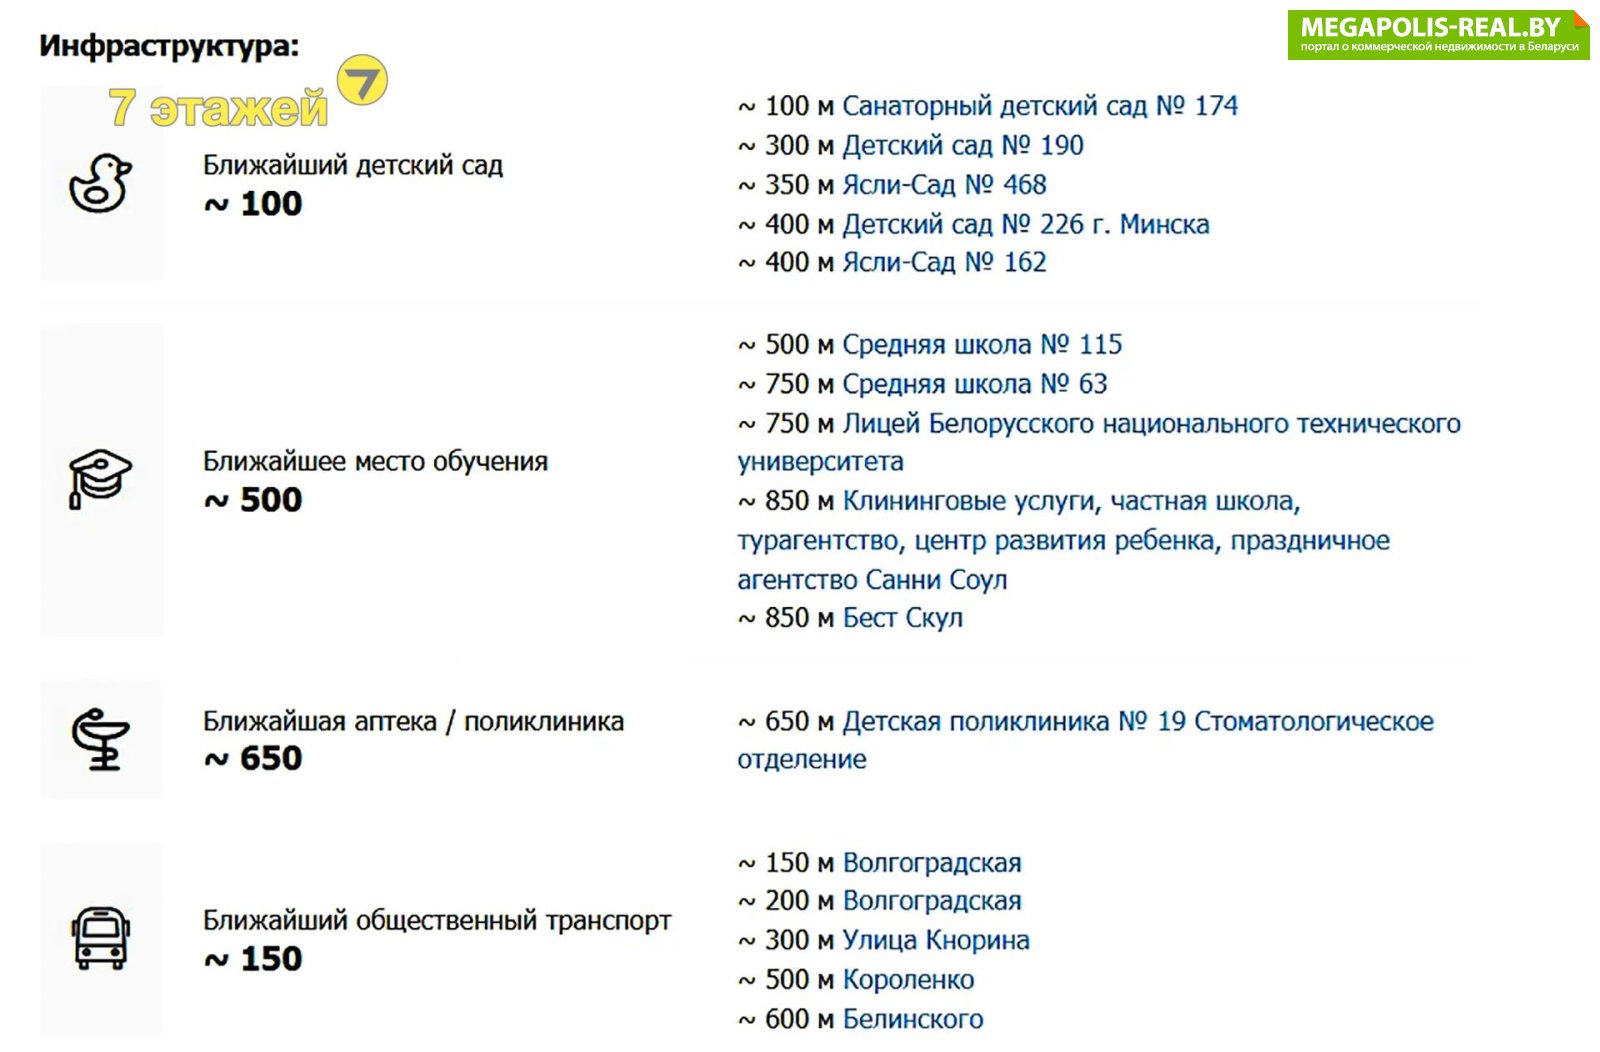Click the pharmacy snake bowl icon
The width and height of the screenshot is (1600, 1052).
(100, 739)
